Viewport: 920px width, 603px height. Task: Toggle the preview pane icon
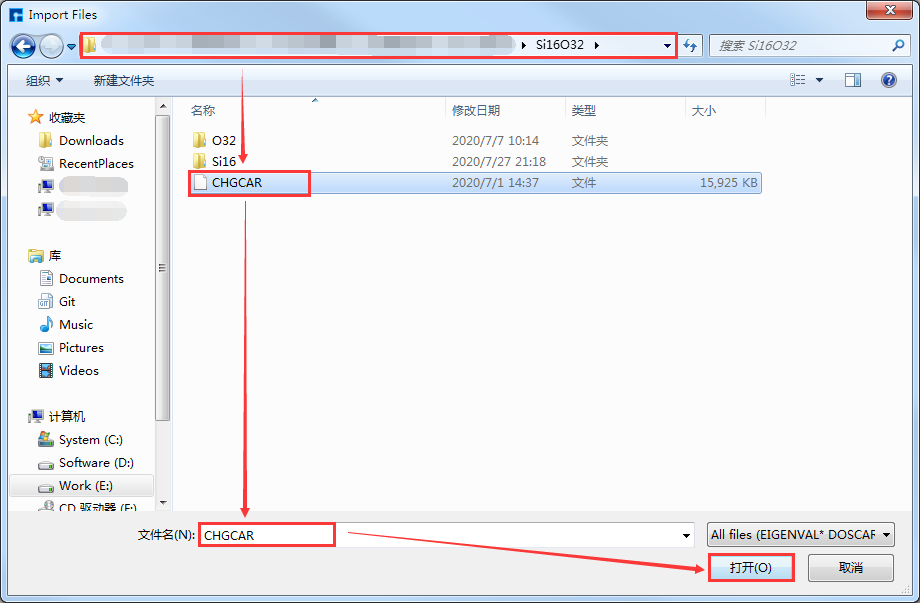[x=852, y=80]
